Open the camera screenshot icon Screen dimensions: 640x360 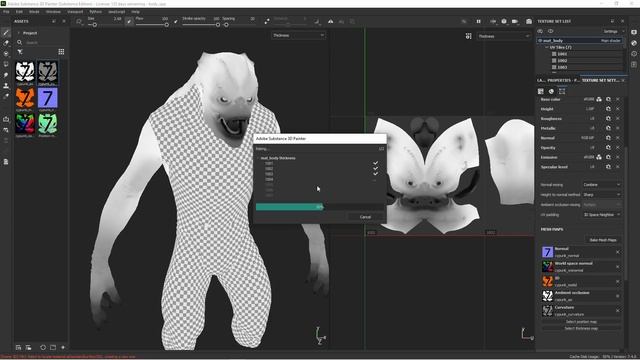click(529, 21)
